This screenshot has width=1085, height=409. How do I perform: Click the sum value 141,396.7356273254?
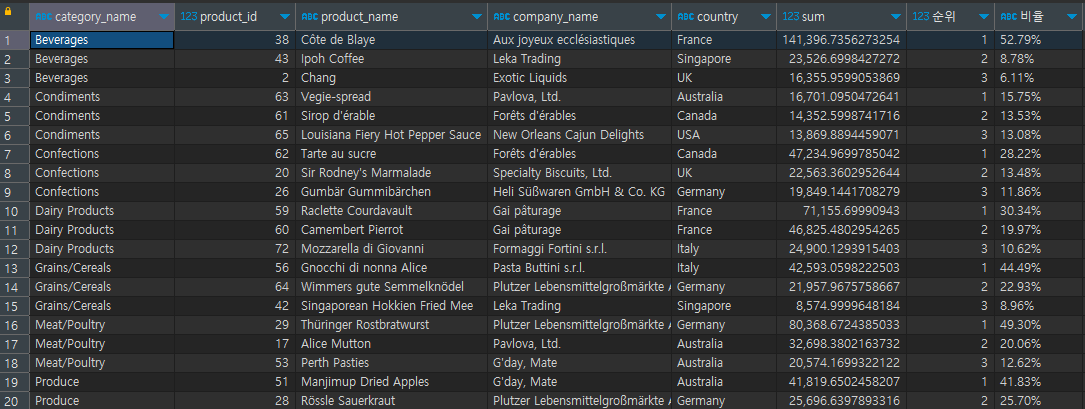pos(841,40)
